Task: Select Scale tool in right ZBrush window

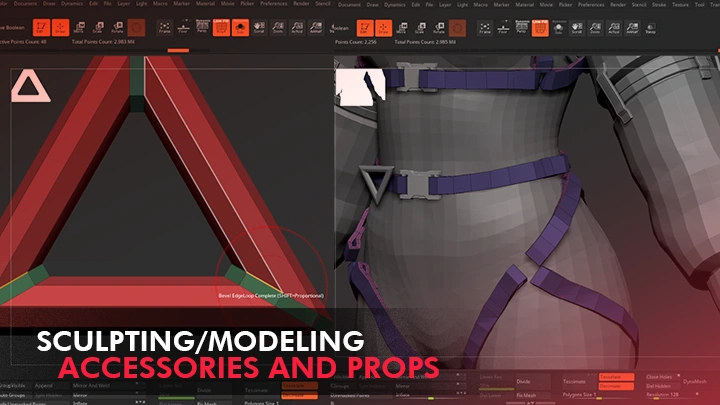Action: 420,28
